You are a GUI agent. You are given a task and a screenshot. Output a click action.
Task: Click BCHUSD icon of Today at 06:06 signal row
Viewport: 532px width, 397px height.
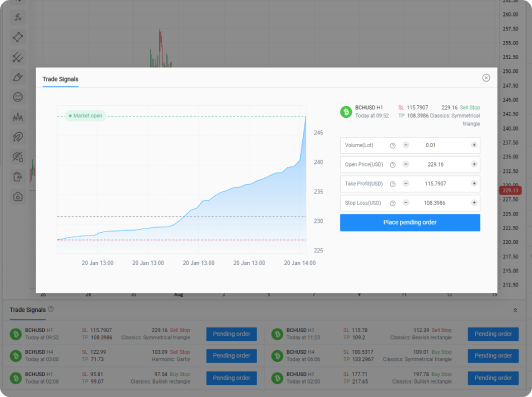(x=277, y=356)
